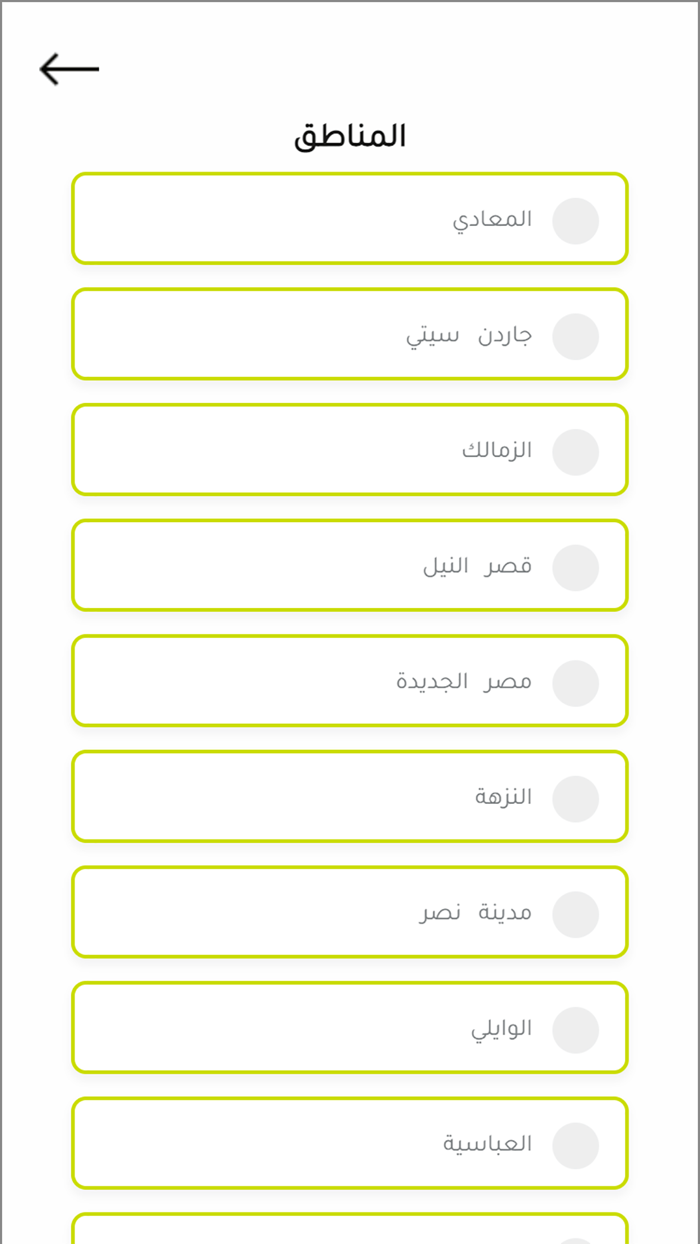Click the قصر النيل (Kasr El Nil) row
The width and height of the screenshot is (700, 1244).
pos(350,566)
